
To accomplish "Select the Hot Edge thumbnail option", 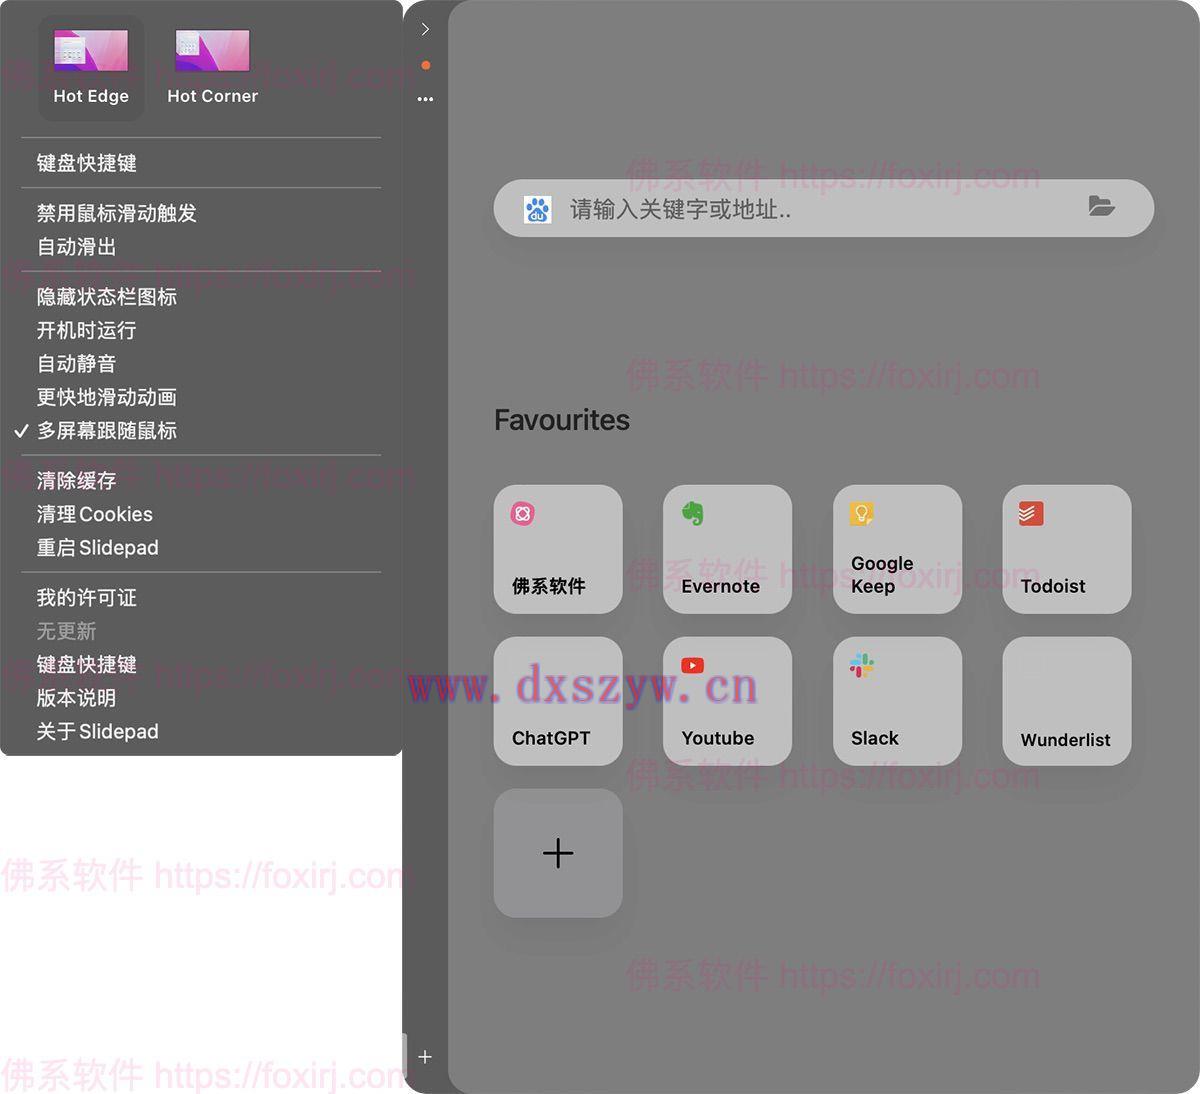I will coord(91,68).
